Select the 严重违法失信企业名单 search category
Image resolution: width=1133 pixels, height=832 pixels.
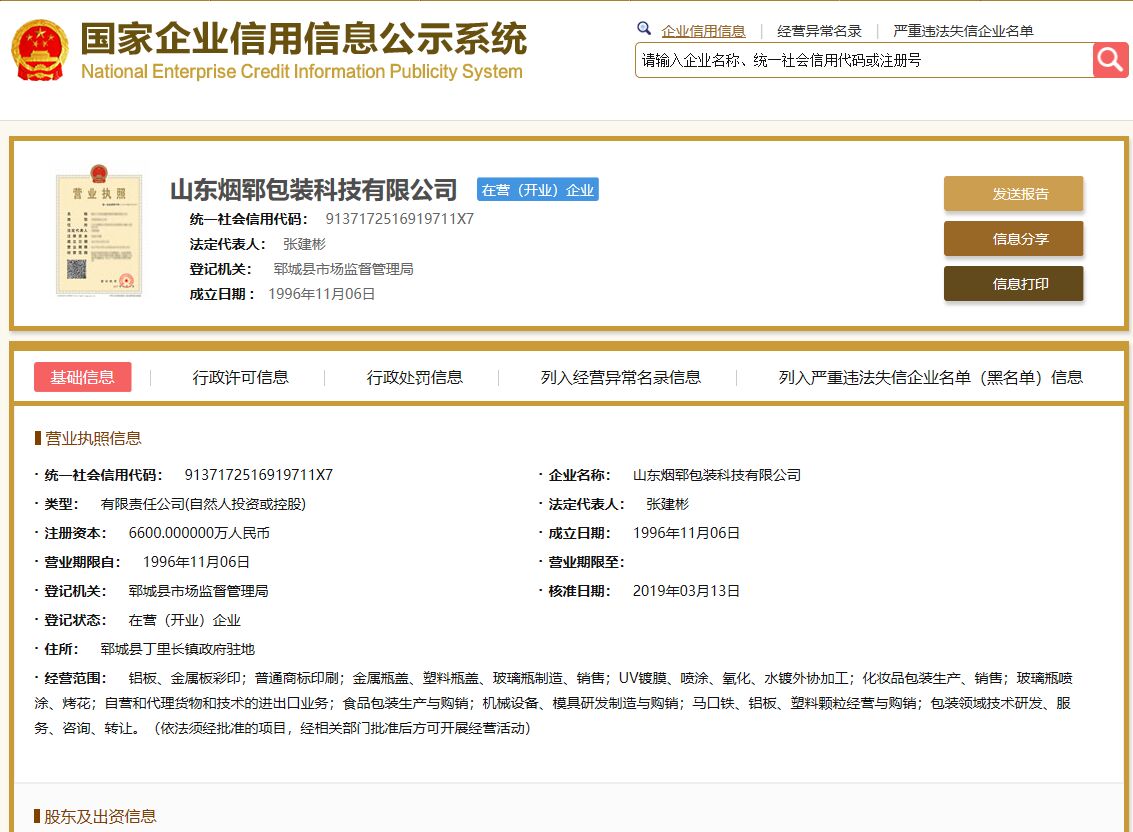(x=963, y=31)
